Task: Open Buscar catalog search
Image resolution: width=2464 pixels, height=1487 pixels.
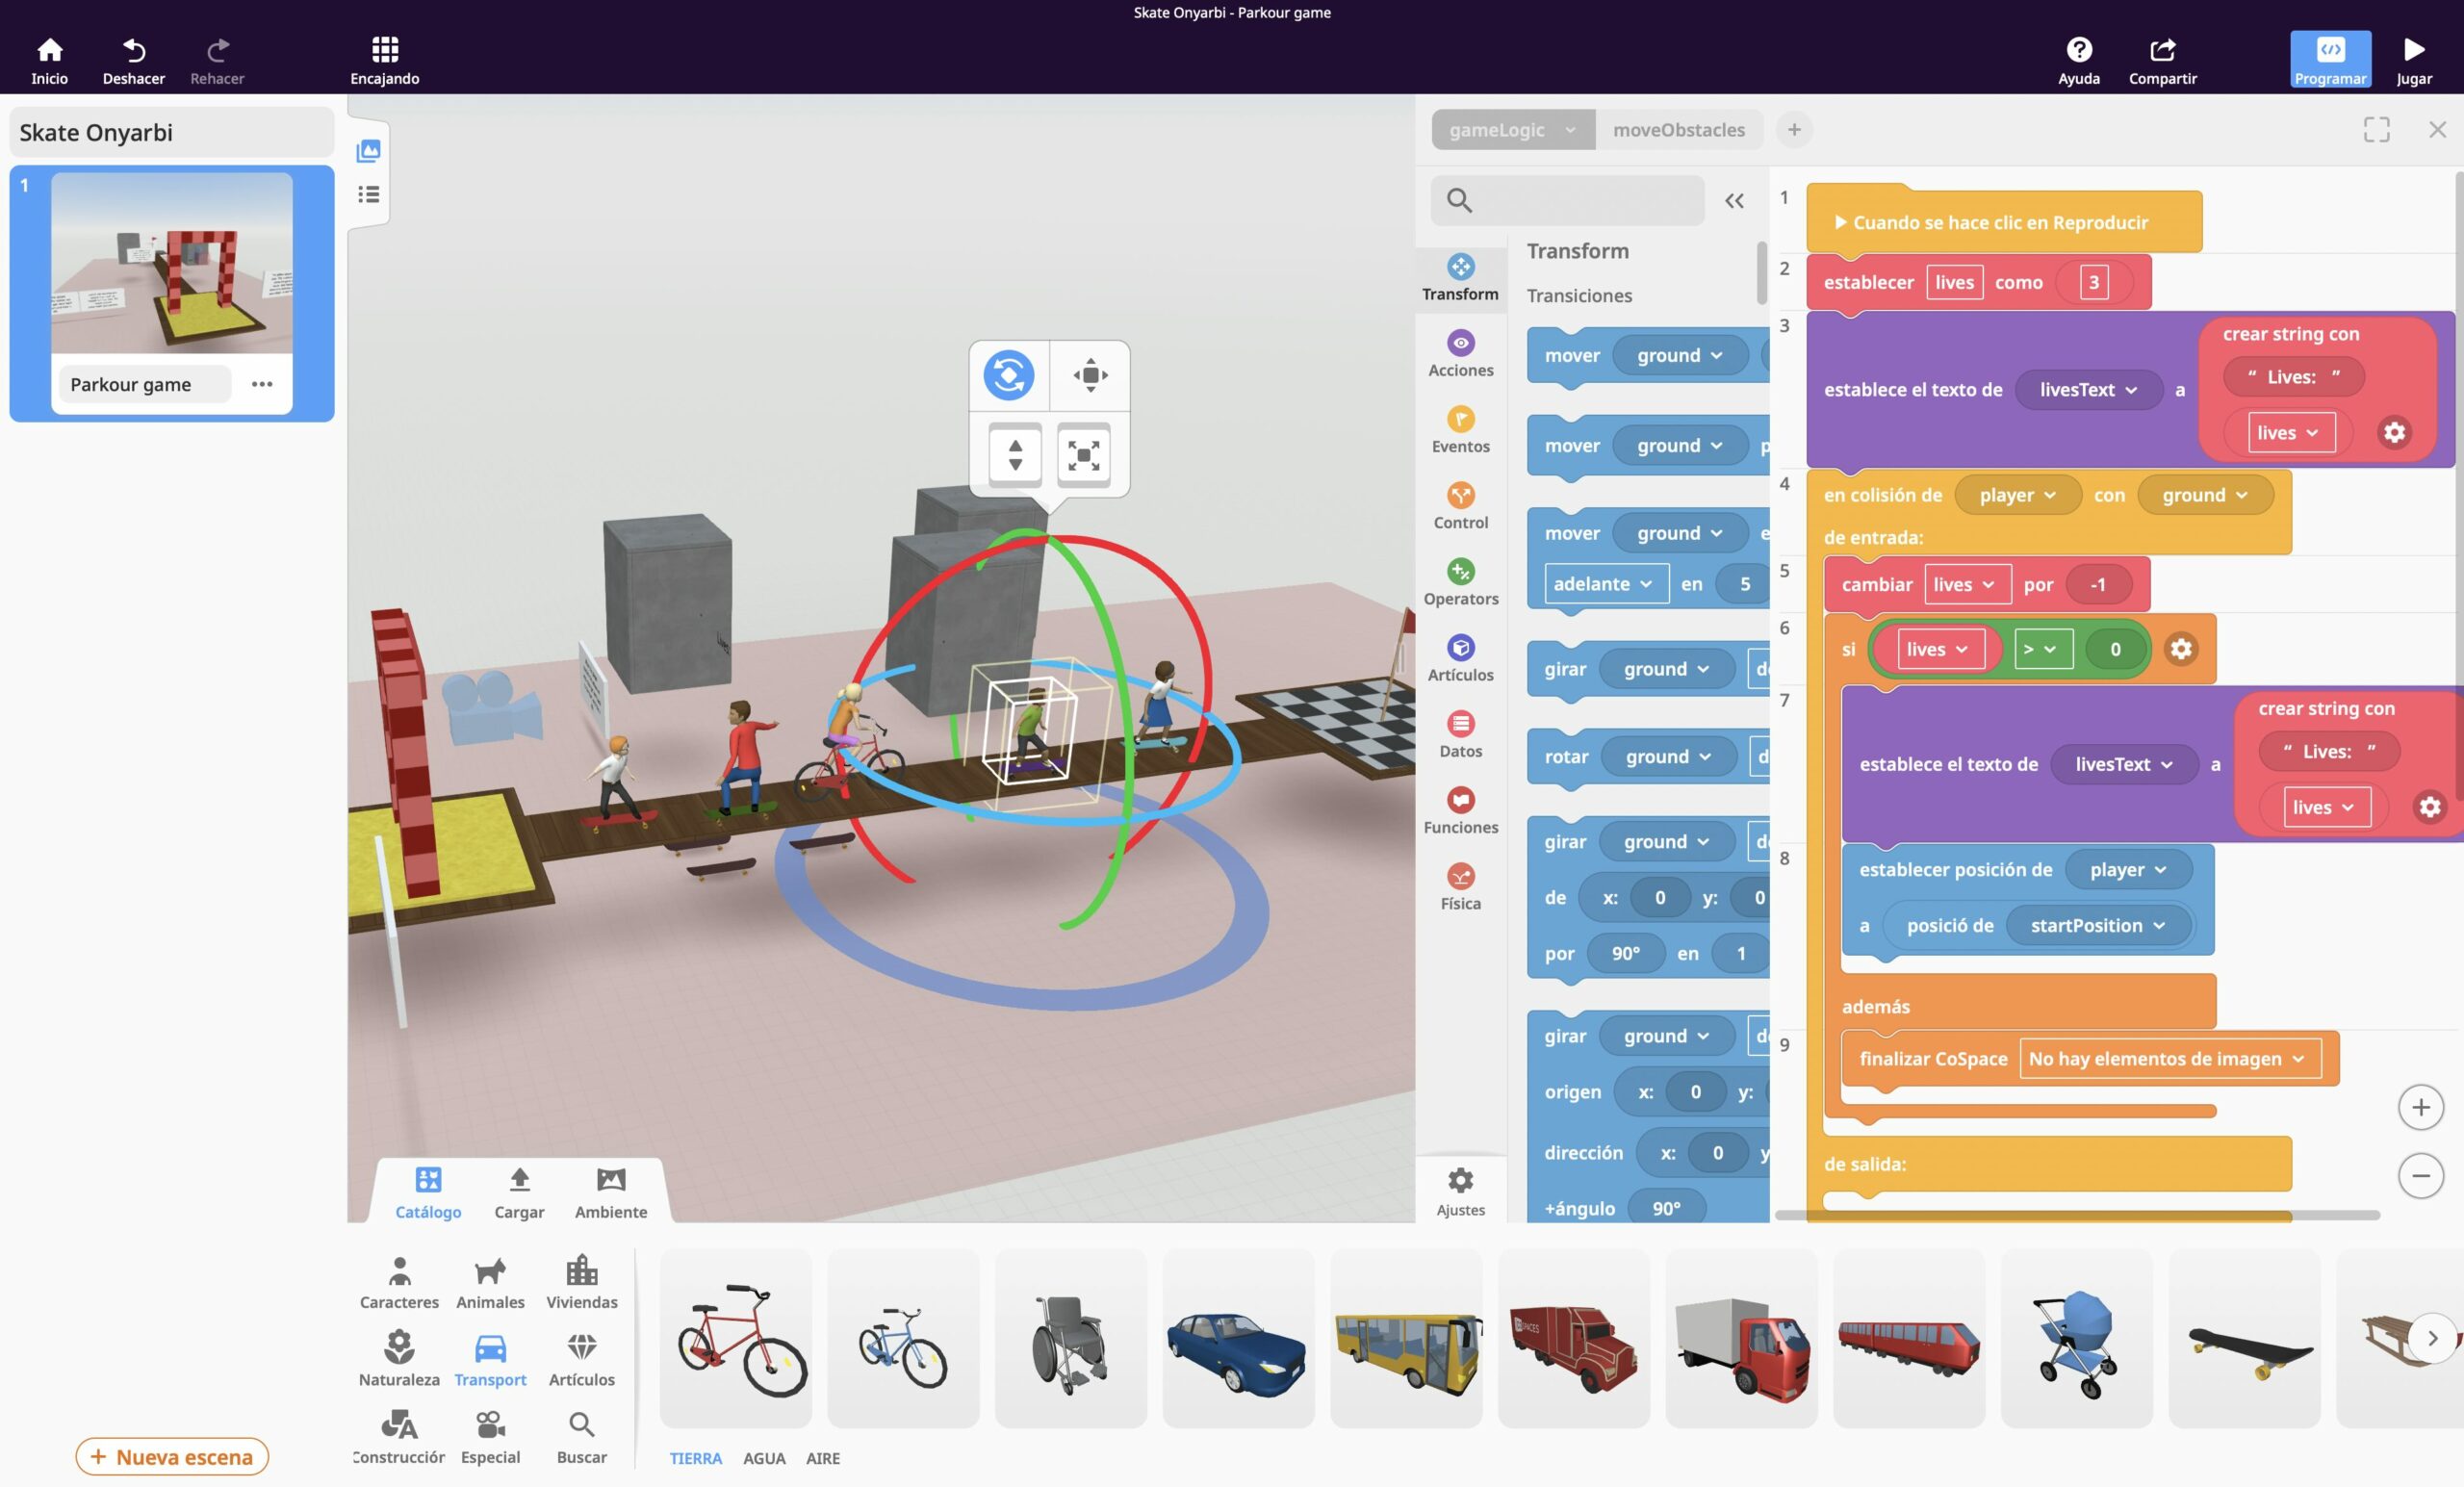Action: pos(581,1438)
